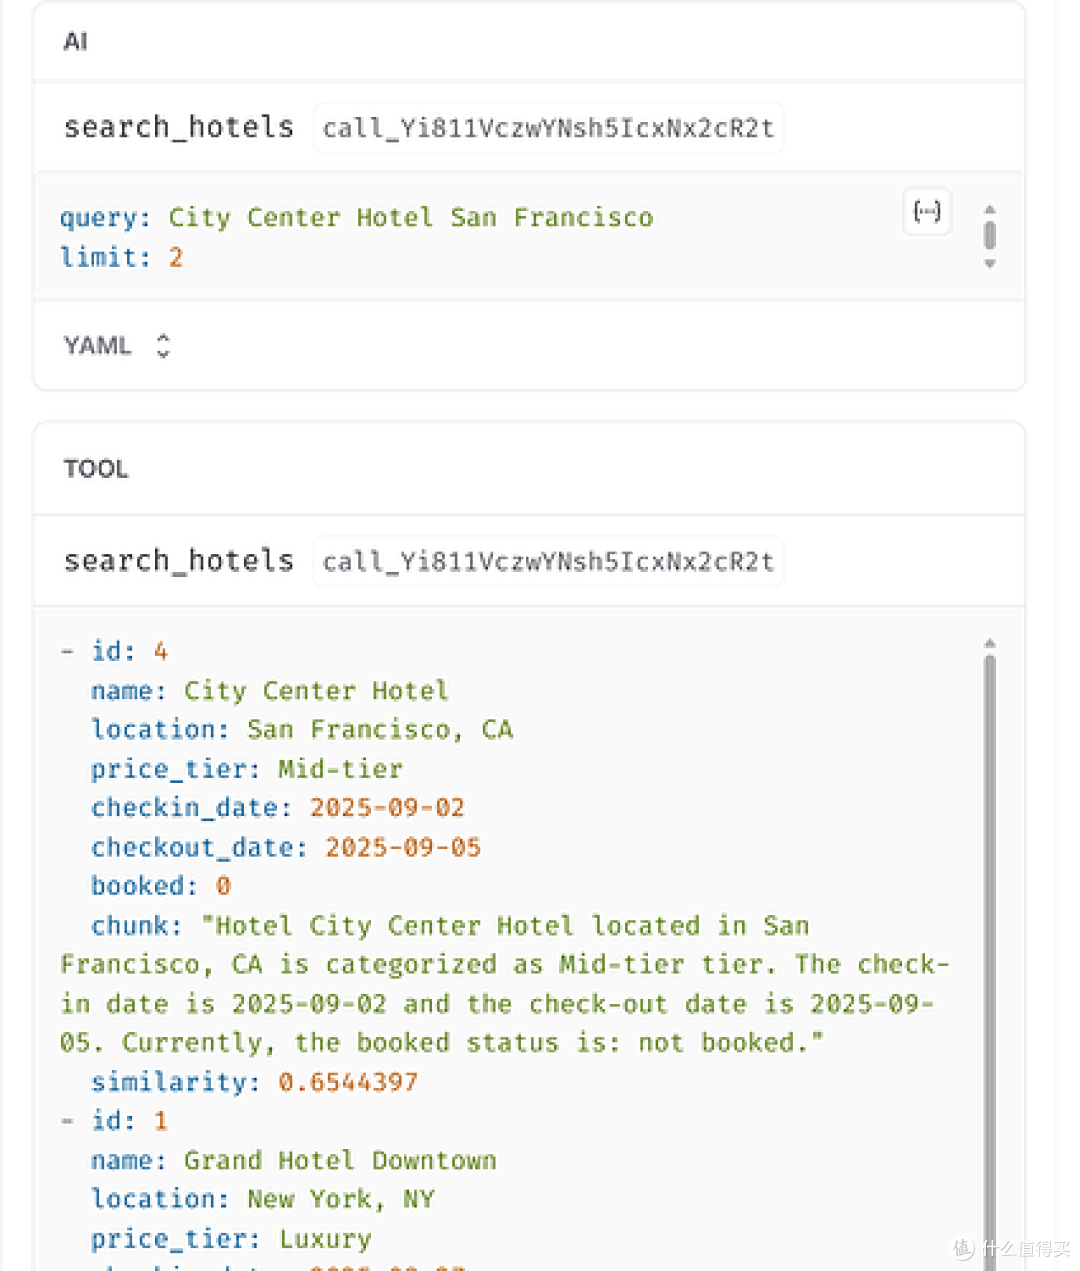Click the search_hotels title in the TOOL card

(179, 560)
